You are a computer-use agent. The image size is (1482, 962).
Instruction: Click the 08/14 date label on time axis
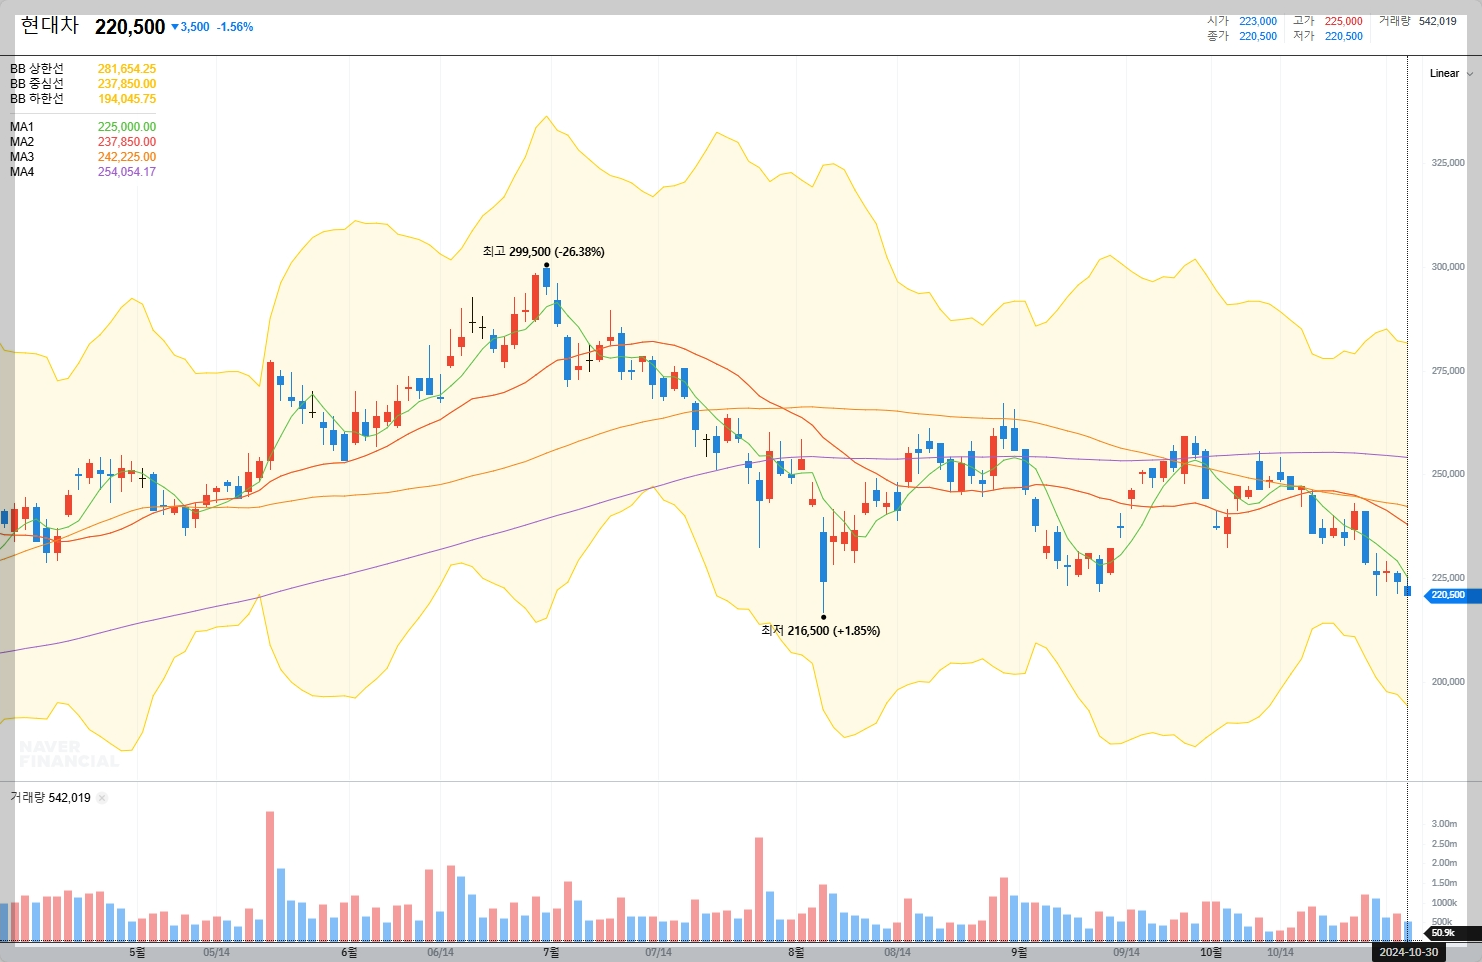[897, 952]
